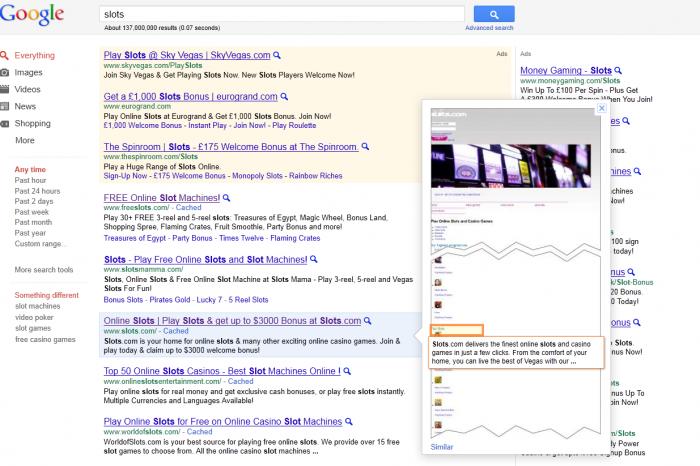The image size is (700, 466).
Task: Open the Play Roulette sitelink
Action: coord(294,125)
